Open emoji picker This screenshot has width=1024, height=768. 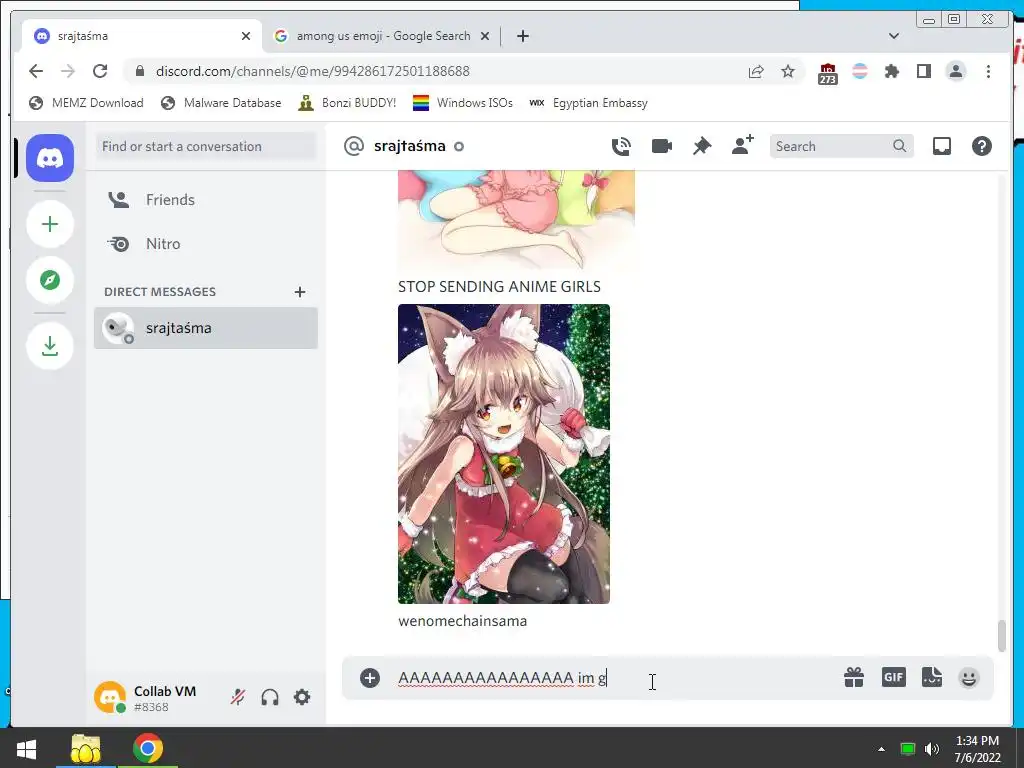[x=968, y=678]
